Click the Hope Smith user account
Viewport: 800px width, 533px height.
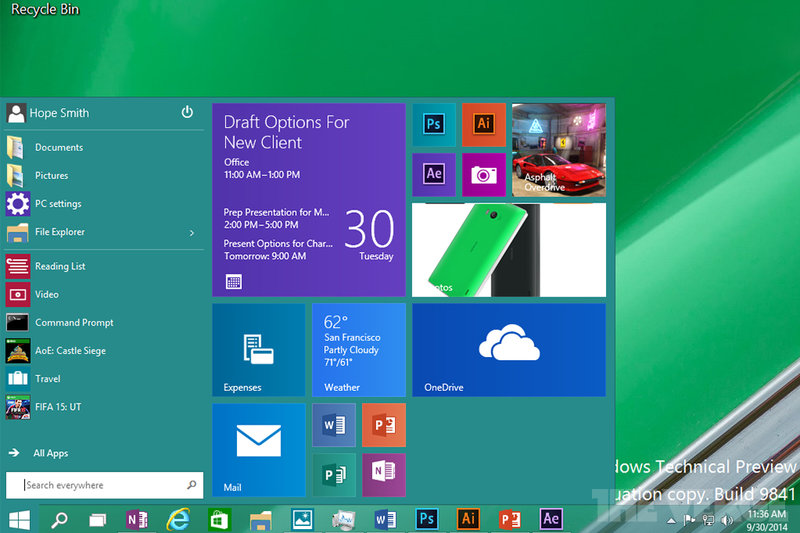[48, 113]
